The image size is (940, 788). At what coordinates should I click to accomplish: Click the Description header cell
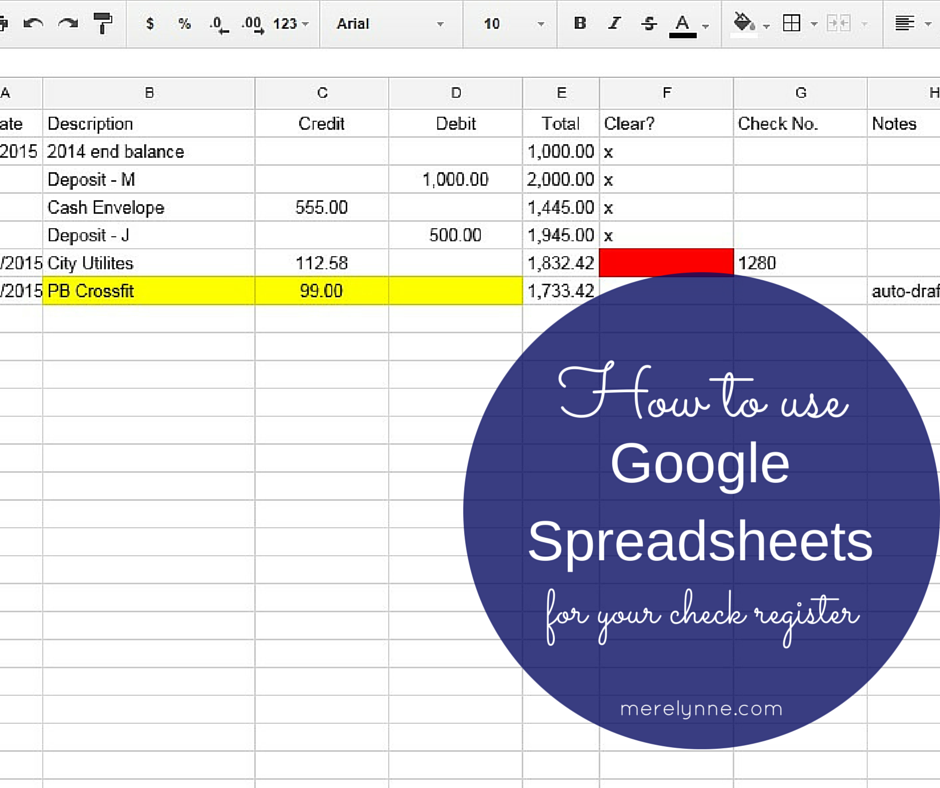click(149, 124)
